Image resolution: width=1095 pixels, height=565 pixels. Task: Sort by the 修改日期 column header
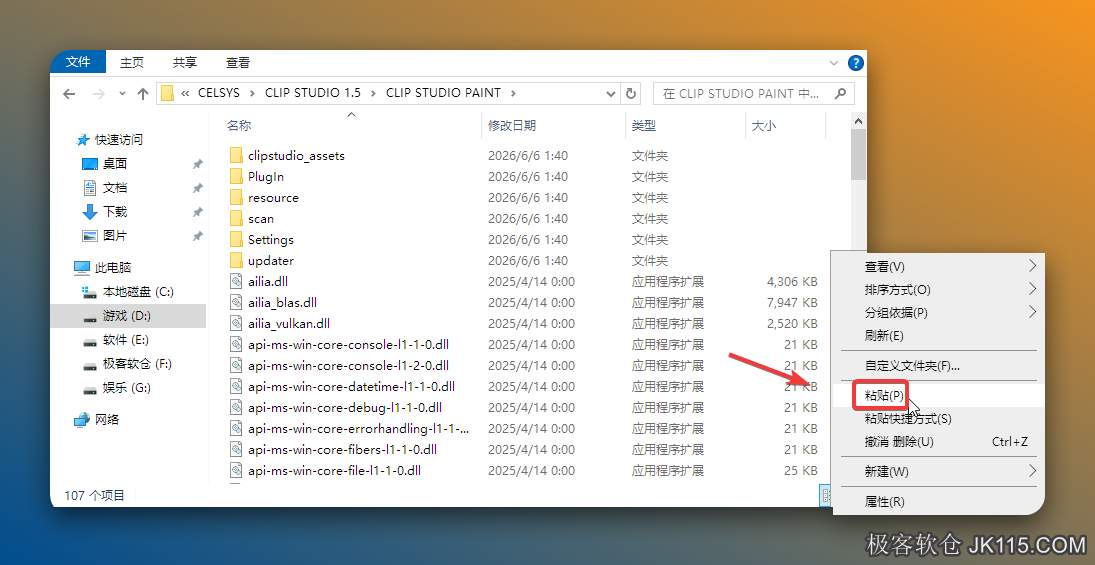point(512,126)
